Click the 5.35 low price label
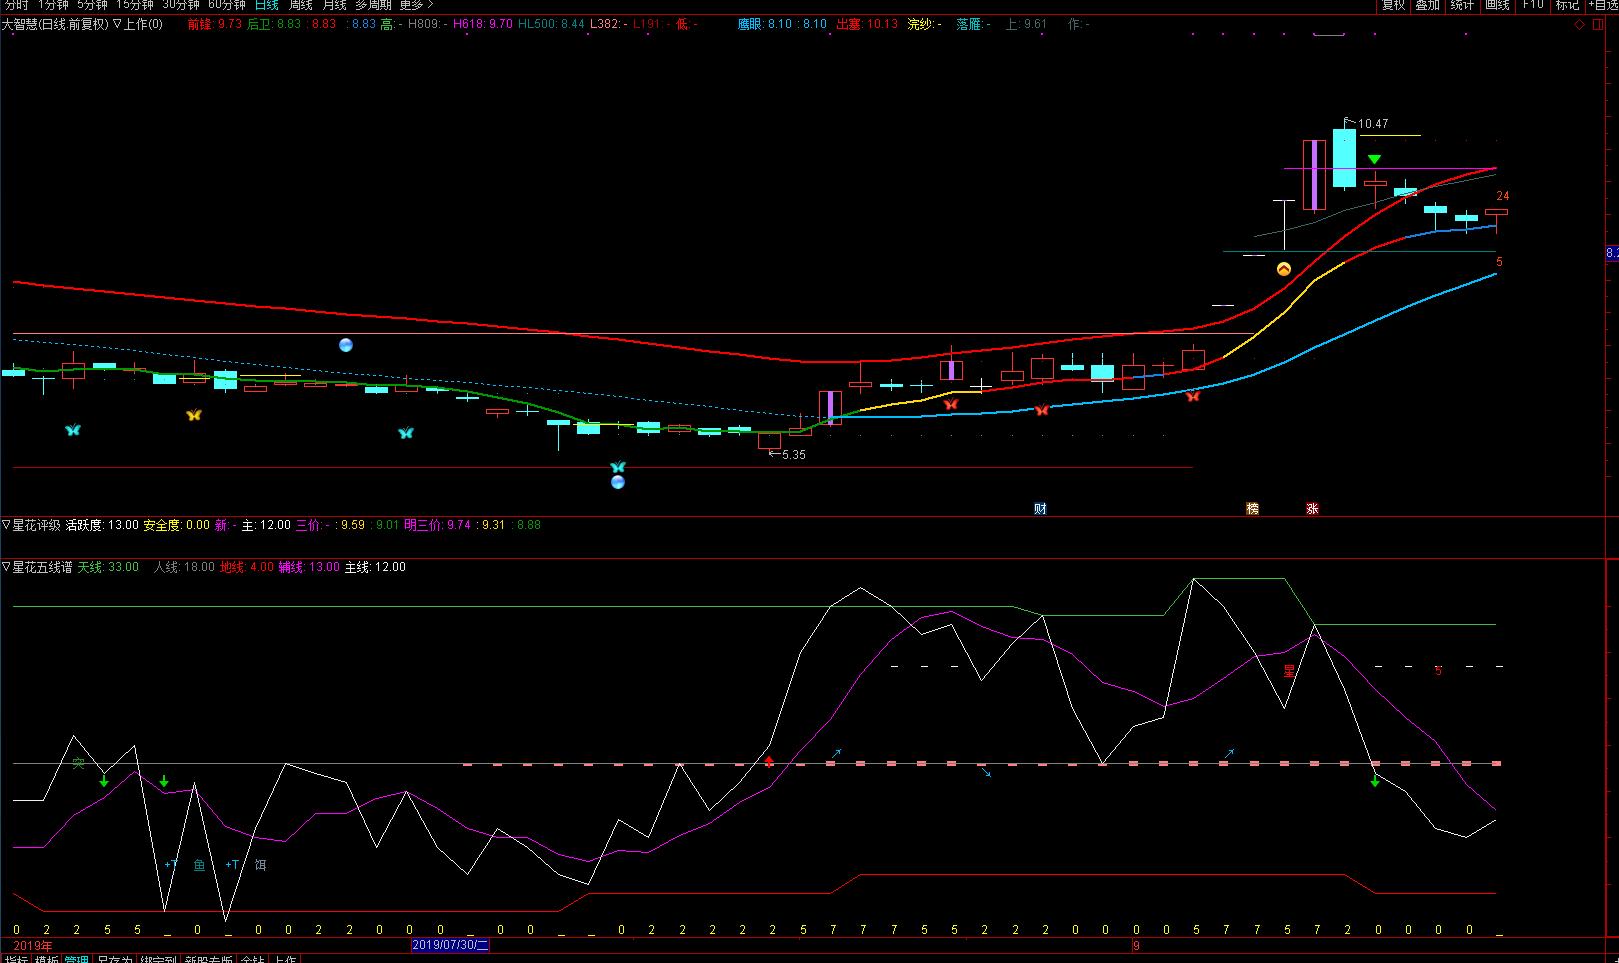 click(x=792, y=455)
